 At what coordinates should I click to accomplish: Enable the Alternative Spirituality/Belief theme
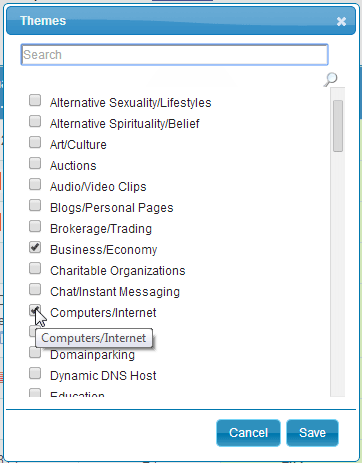point(35,121)
